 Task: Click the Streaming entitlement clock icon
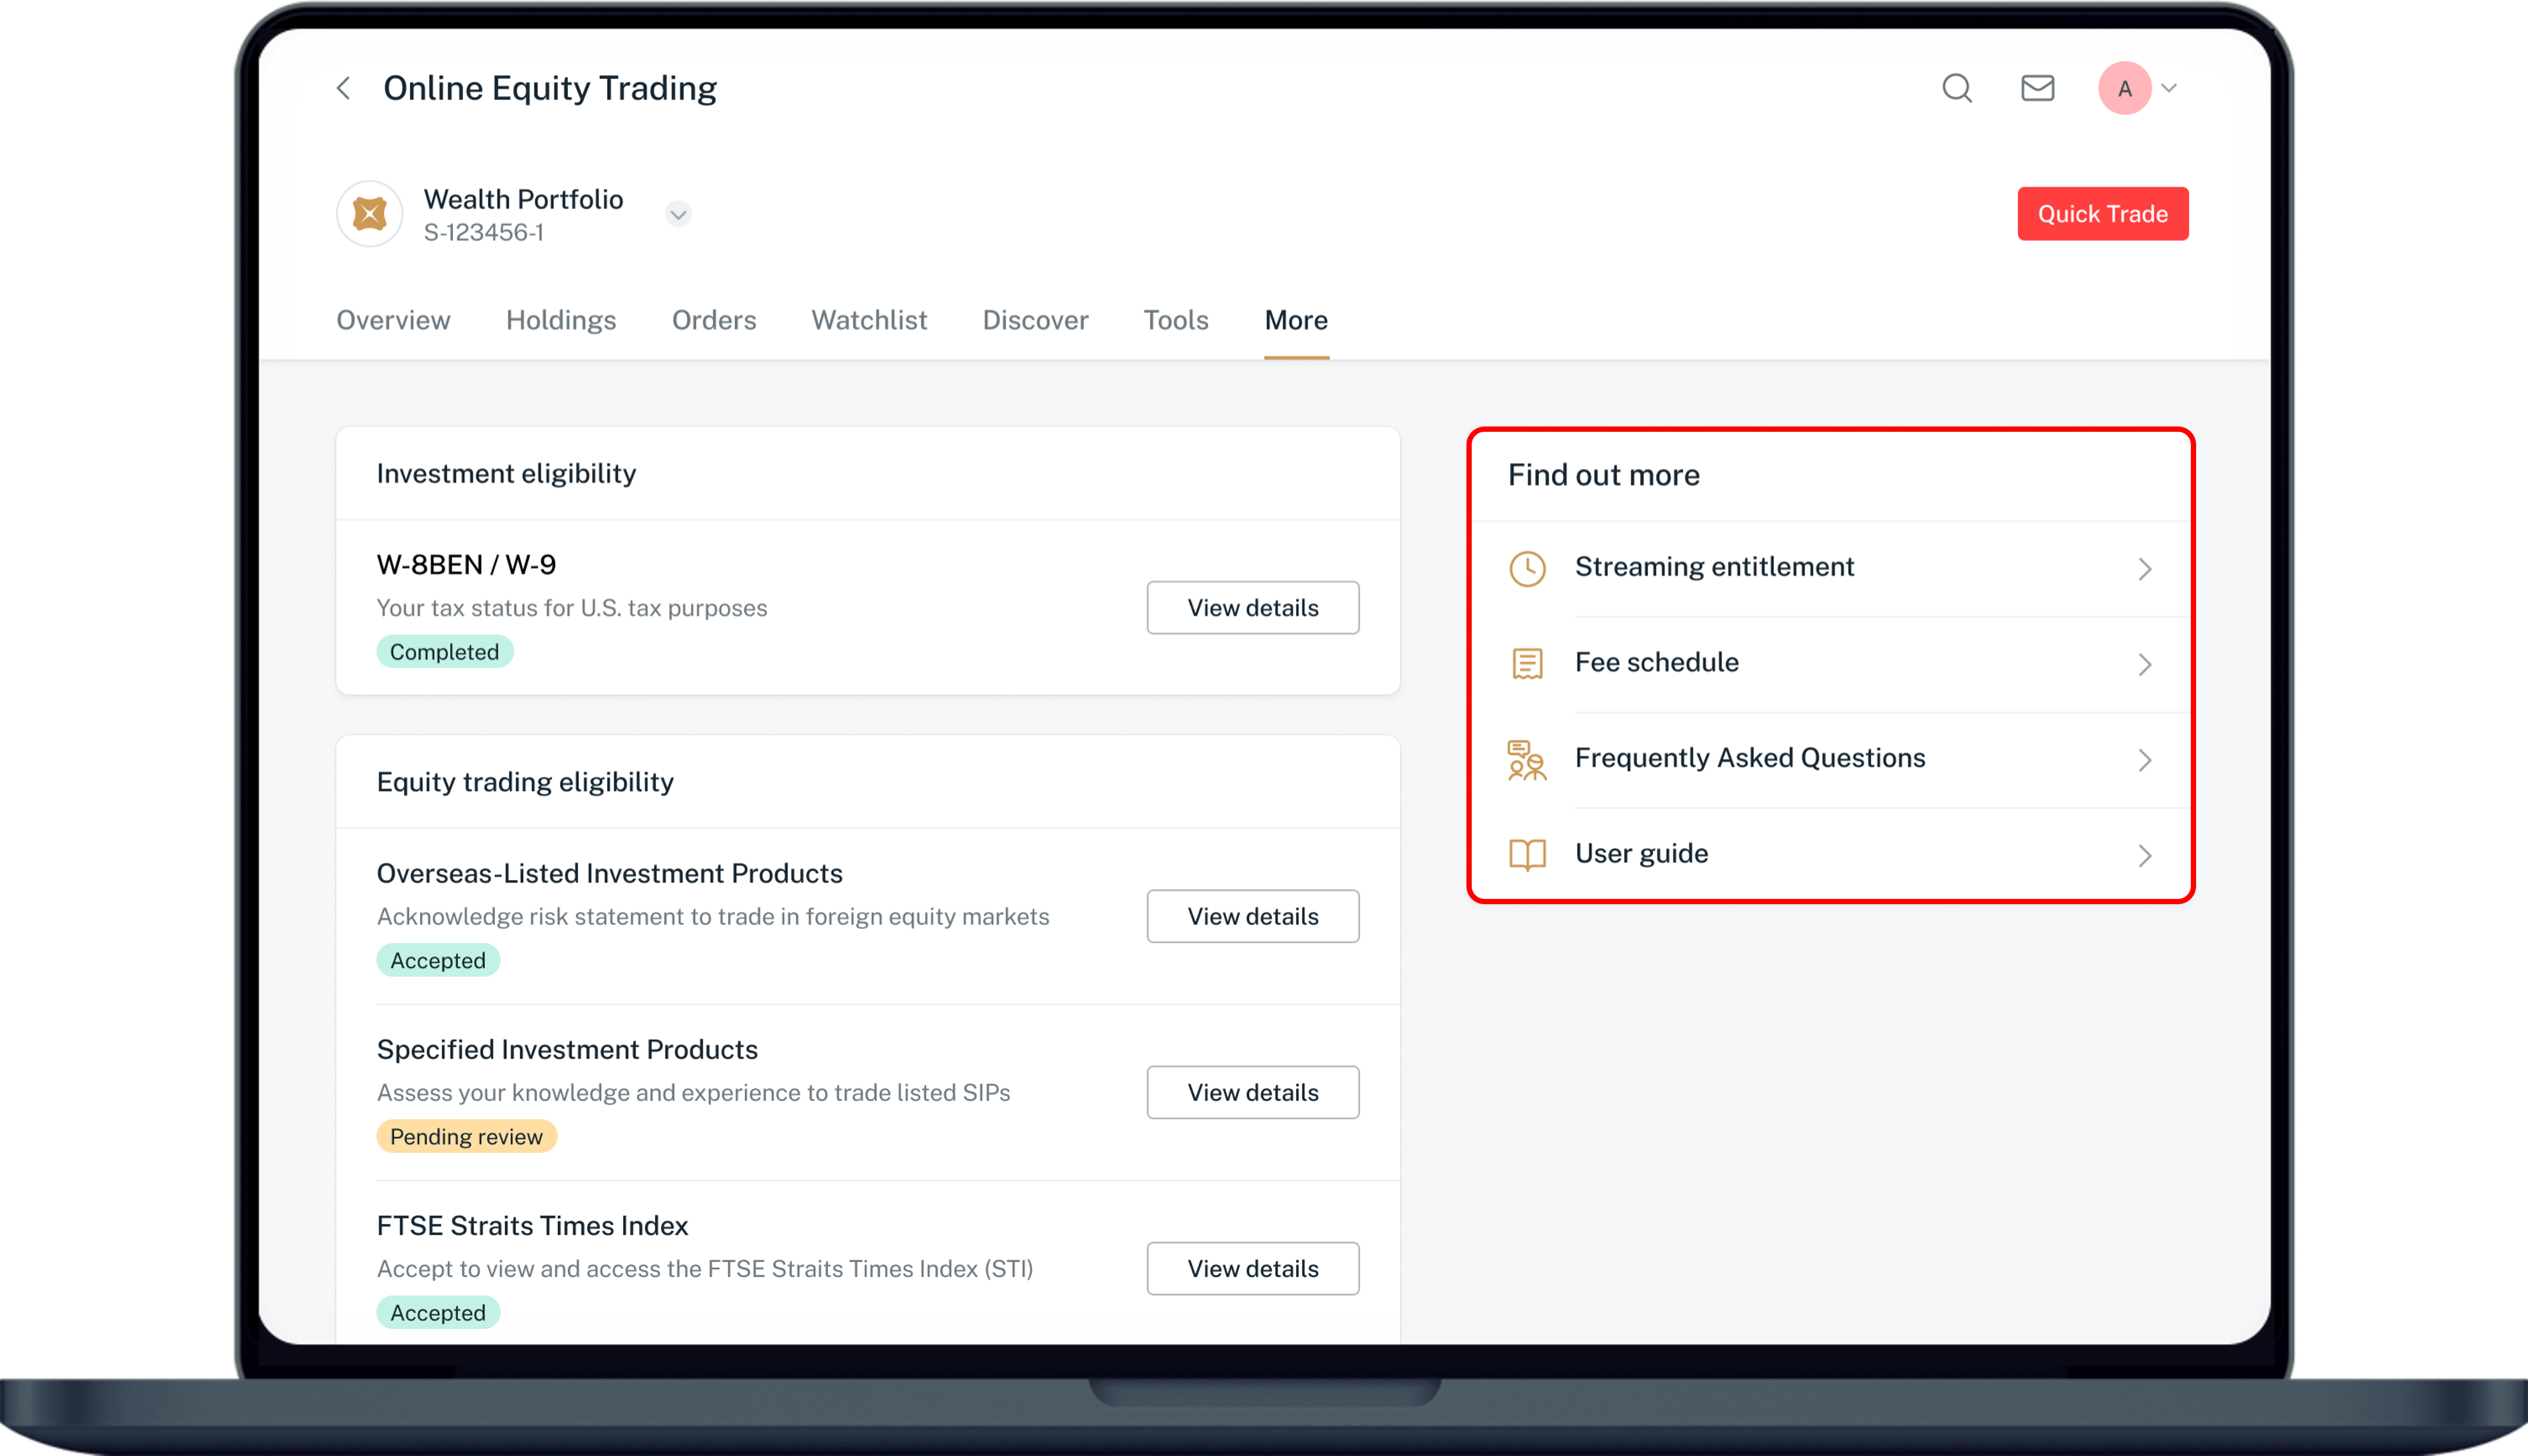pos(1526,568)
